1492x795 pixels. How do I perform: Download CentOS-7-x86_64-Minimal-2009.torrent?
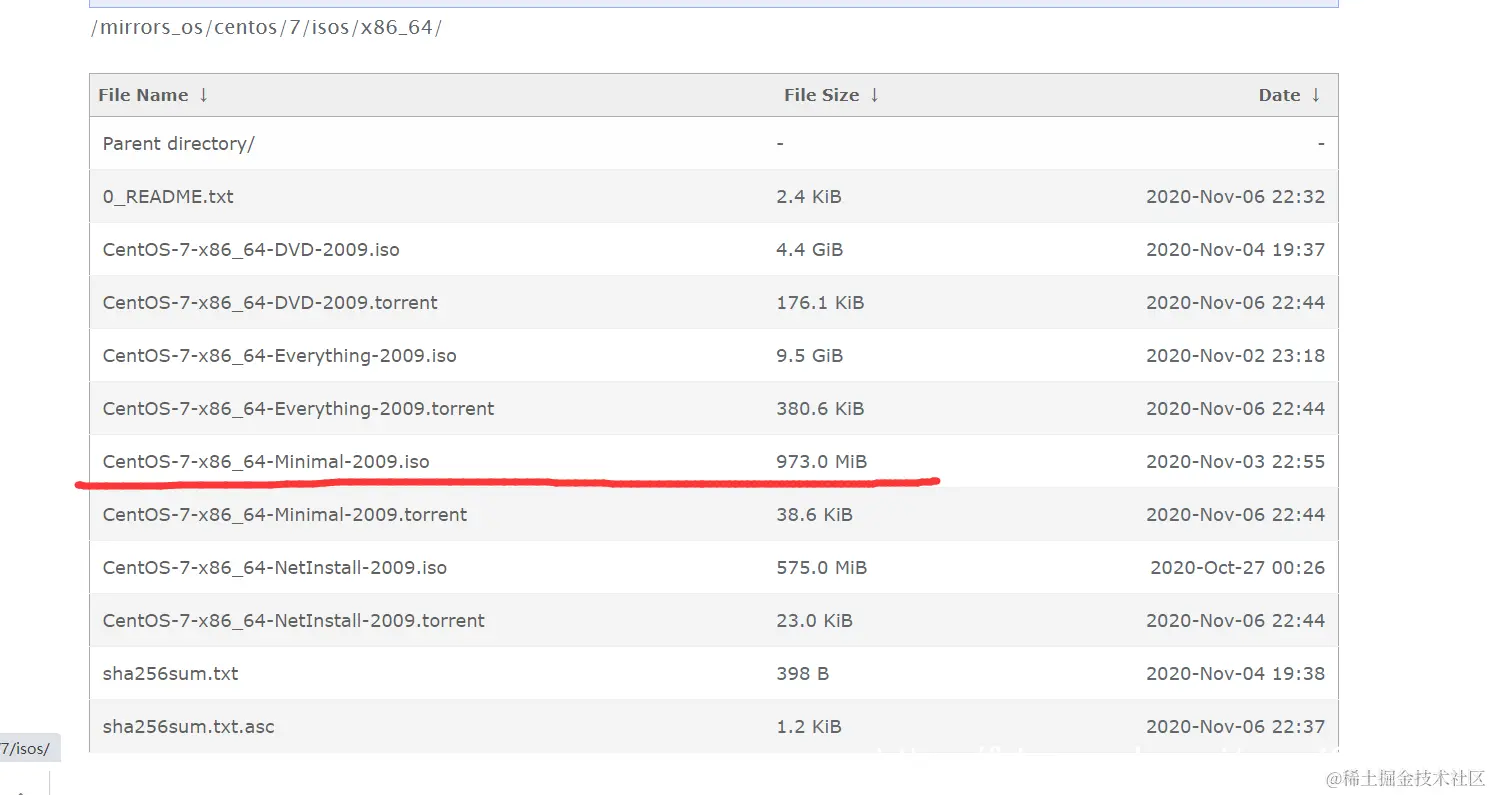click(285, 515)
